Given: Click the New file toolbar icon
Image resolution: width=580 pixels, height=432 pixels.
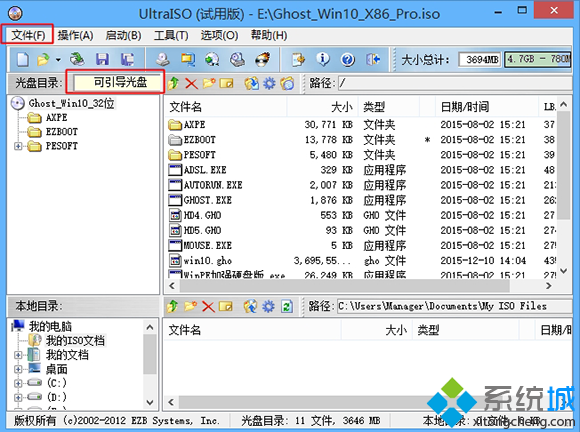Looking at the screenshot, I should (23, 59).
